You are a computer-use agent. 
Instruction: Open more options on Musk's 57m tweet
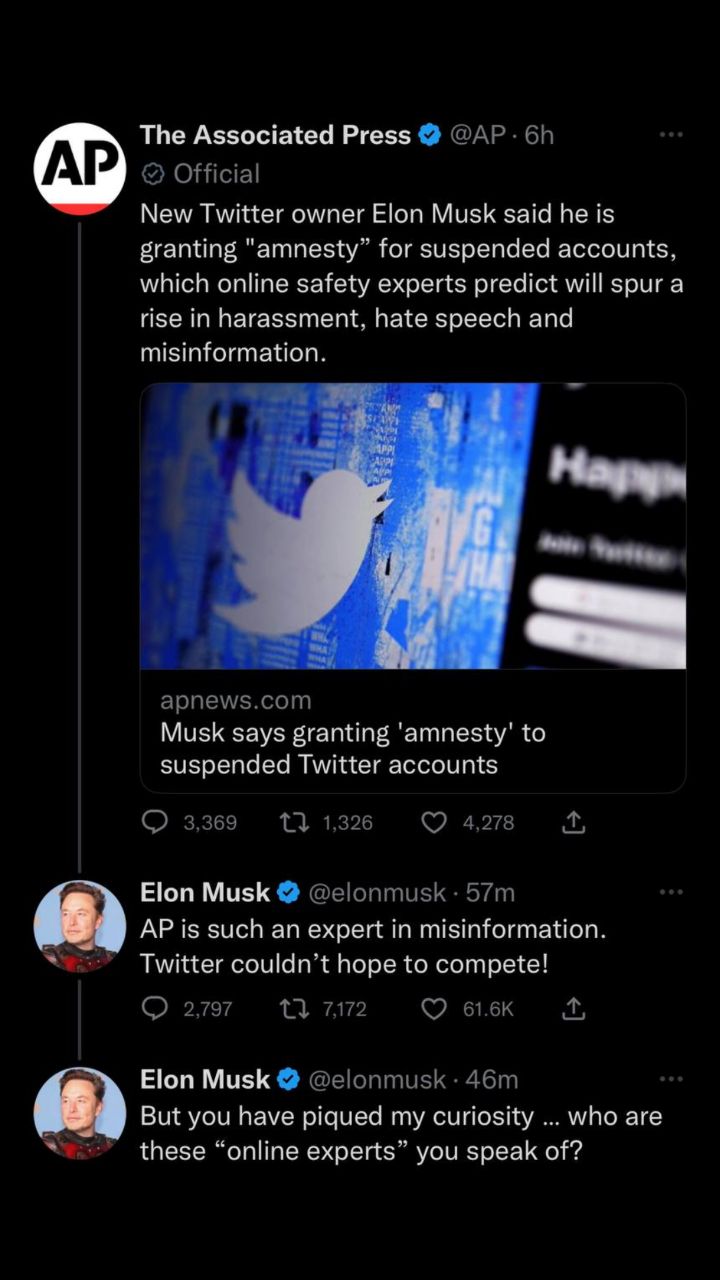(671, 891)
